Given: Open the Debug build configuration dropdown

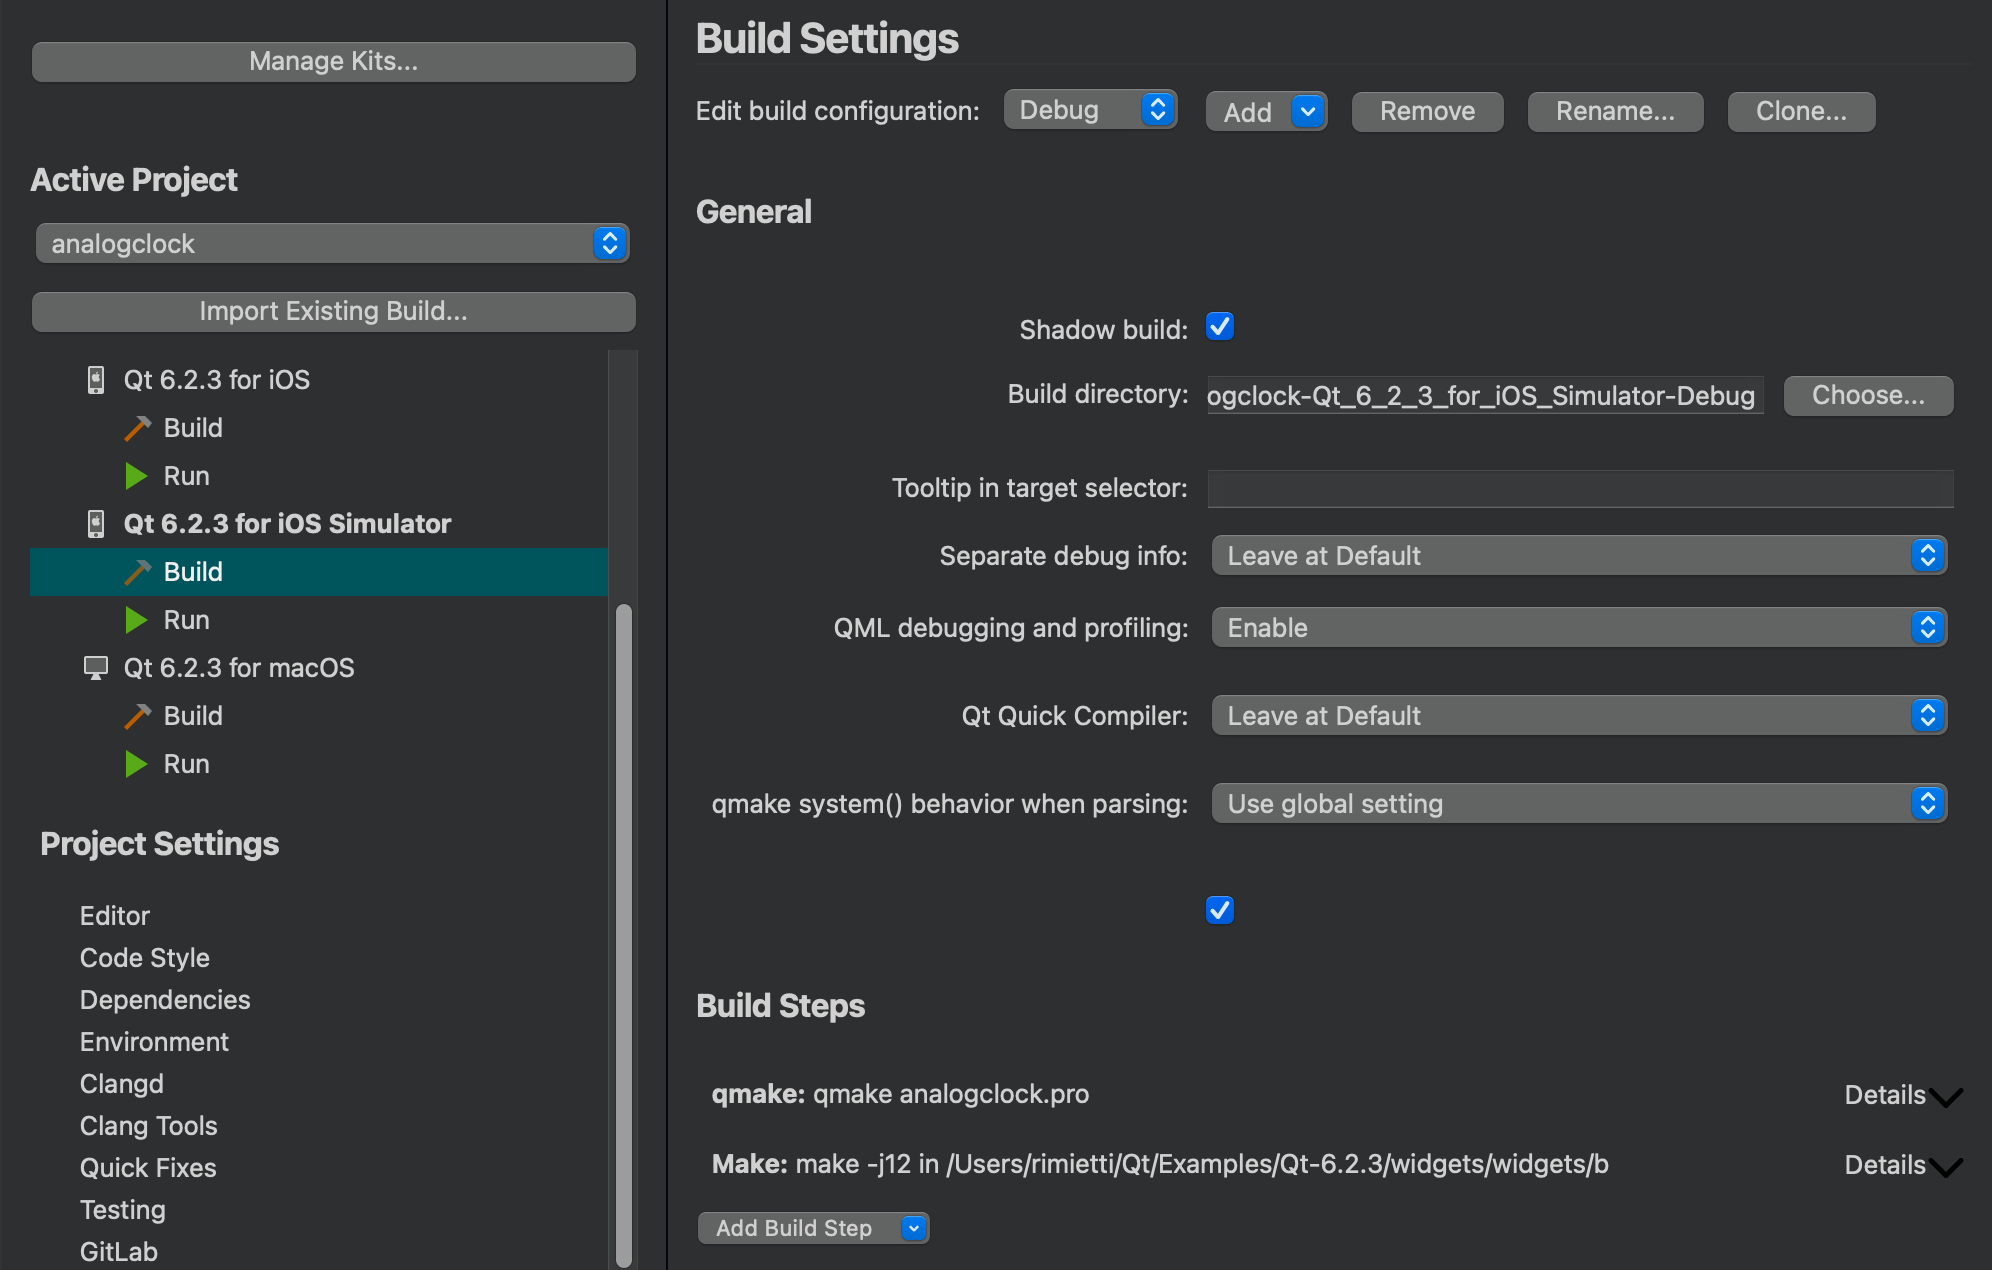Looking at the screenshot, I should pyautogui.click(x=1090, y=110).
